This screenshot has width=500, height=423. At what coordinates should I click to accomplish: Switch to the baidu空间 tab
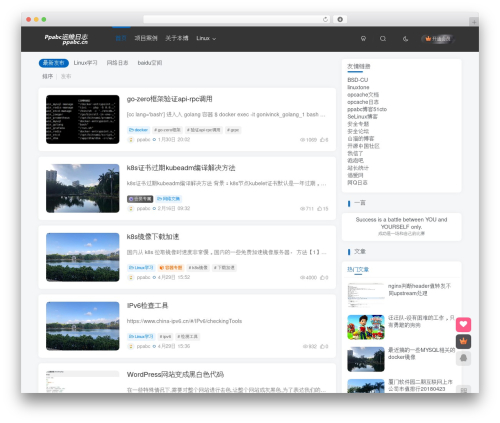pyautogui.click(x=150, y=63)
